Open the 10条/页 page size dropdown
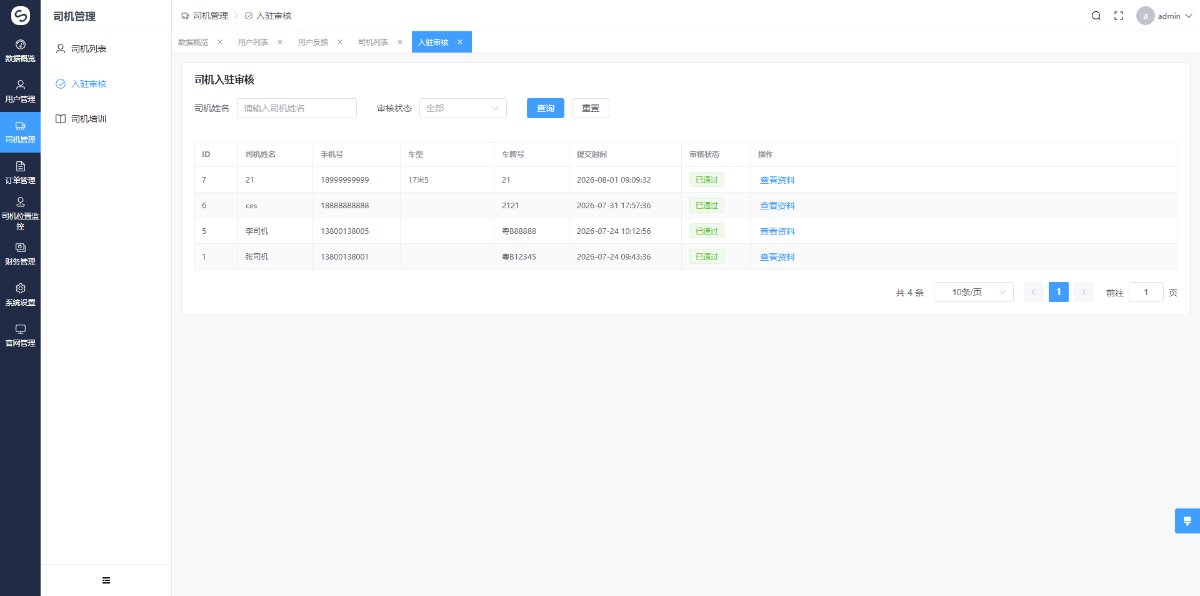The height and width of the screenshot is (596, 1200). tap(974, 292)
